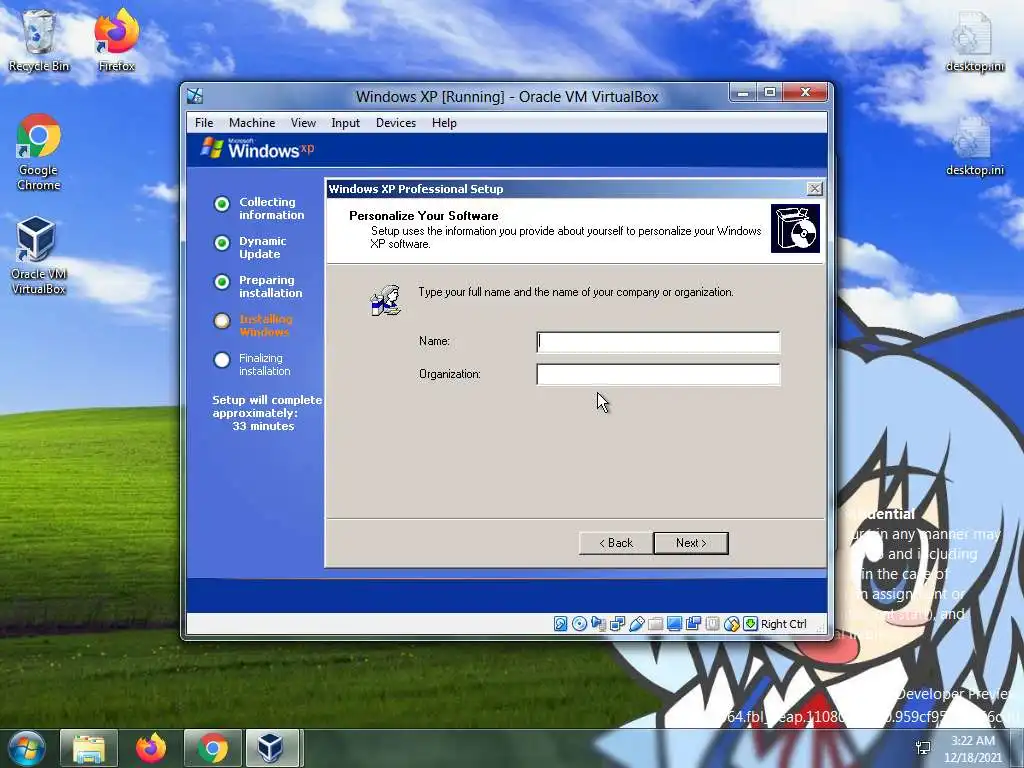
Task: Click in the Organization input field
Action: click(x=658, y=375)
